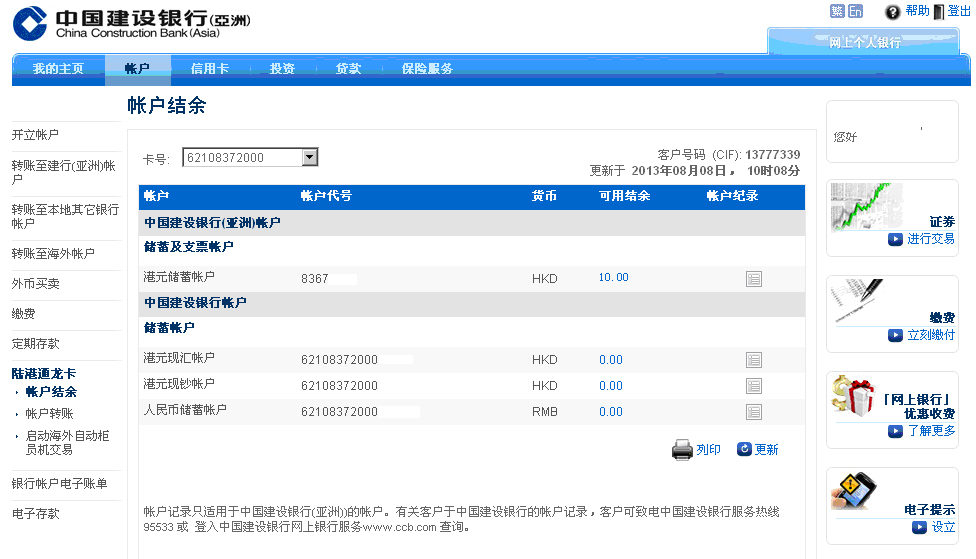Click the 帐户纪录 column header
The image size is (976, 559).
732,196
